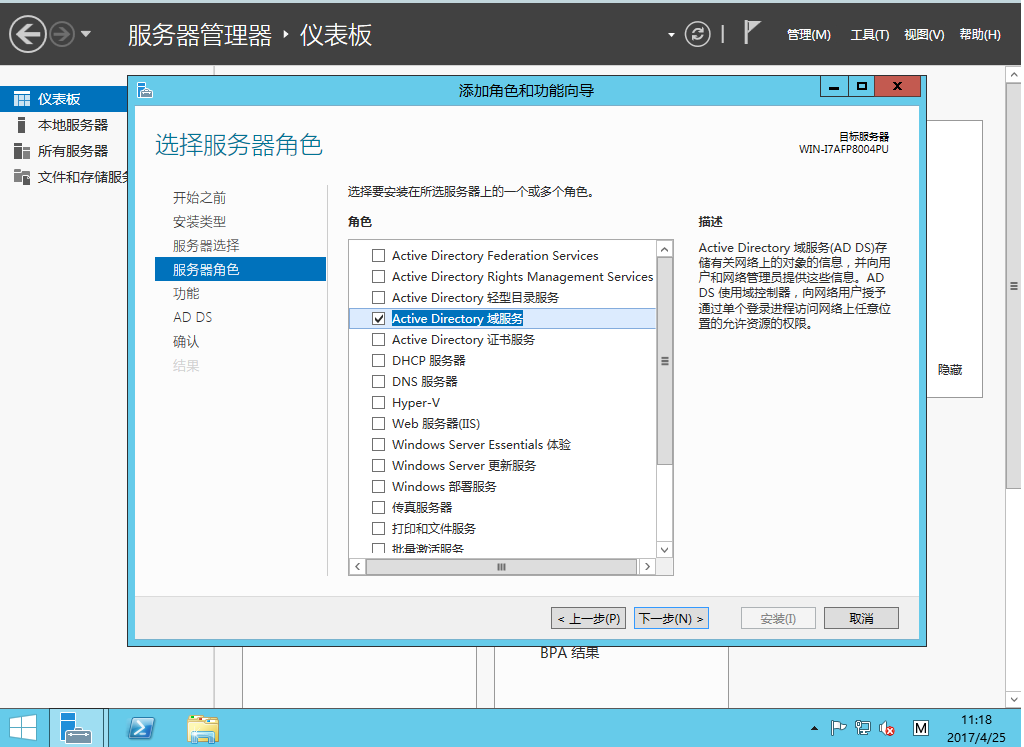
Task: Open the 管理(M) menu
Action: [x=808, y=35]
